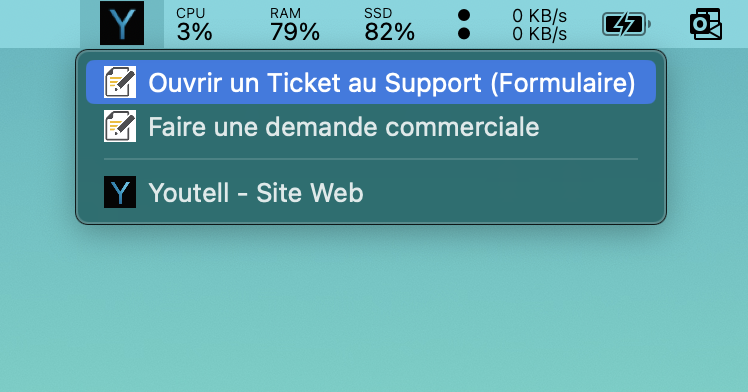Click empty menu bar space left of Youtell icon
Image resolution: width=748 pixels, height=392 pixels.
tap(40, 24)
